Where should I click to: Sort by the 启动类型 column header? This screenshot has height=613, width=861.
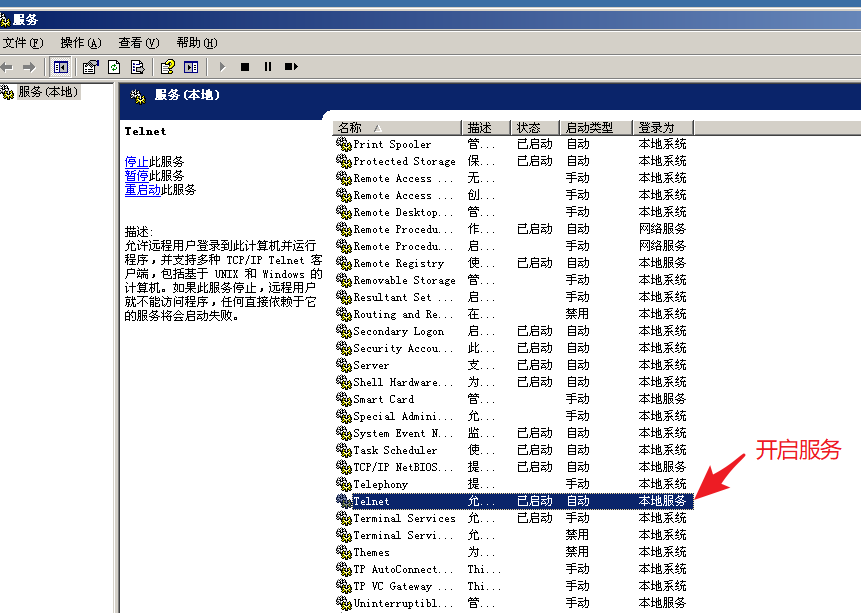(596, 128)
